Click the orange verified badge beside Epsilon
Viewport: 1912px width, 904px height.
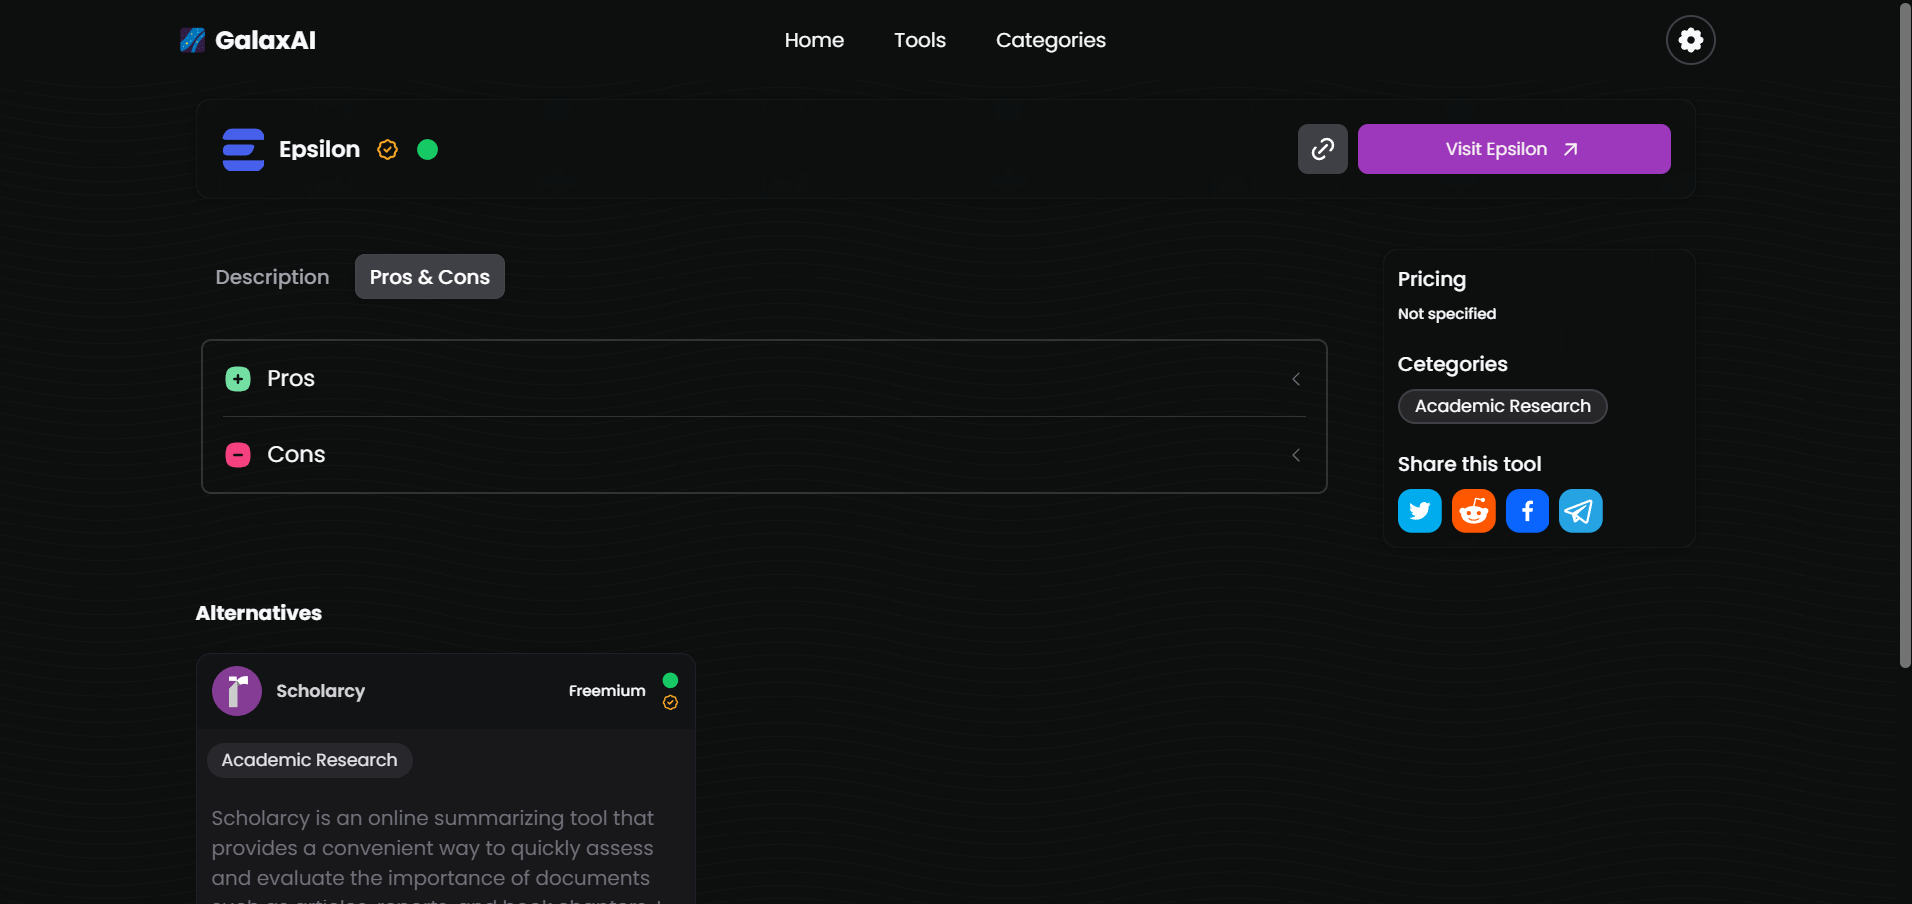point(388,149)
